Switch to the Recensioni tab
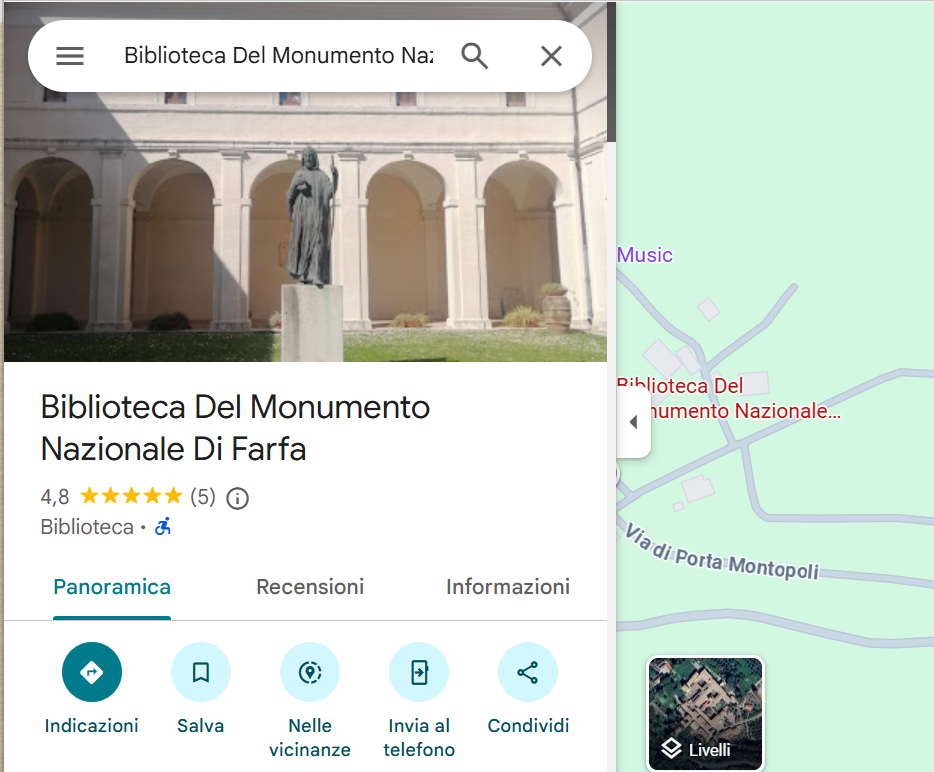This screenshot has height=772, width=934. (x=310, y=587)
